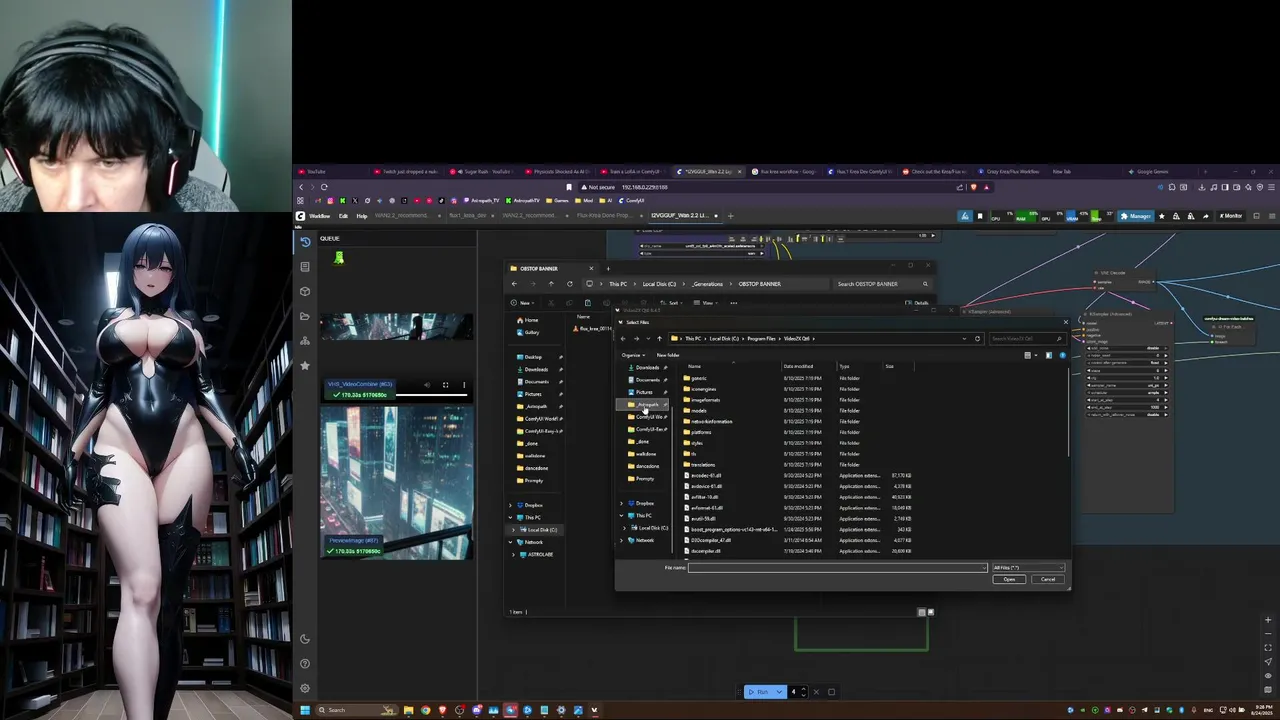
Task: Click the favorites star icon in ComfyUI sidebar
Action: pos(305,366)
